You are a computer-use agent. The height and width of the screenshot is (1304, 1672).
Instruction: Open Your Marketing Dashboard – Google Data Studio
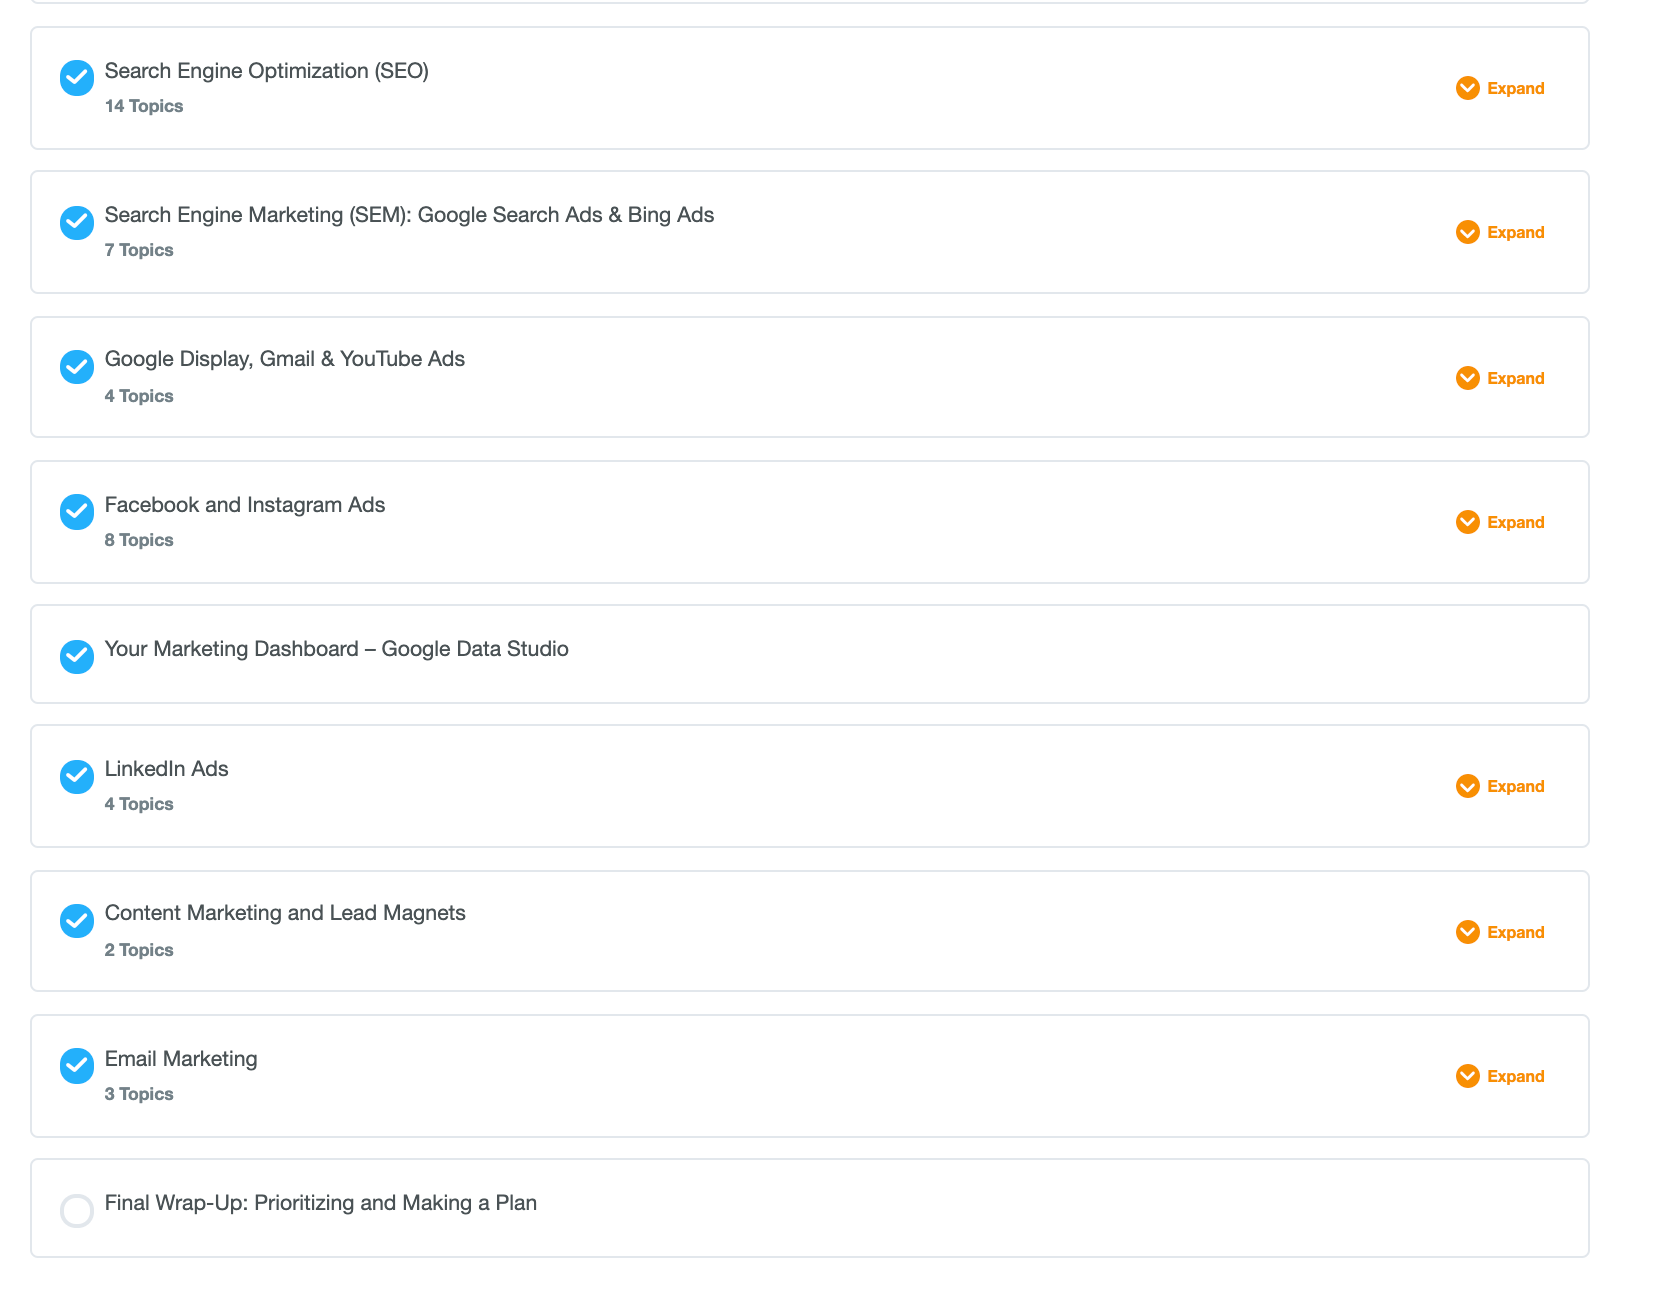[337, 649]
